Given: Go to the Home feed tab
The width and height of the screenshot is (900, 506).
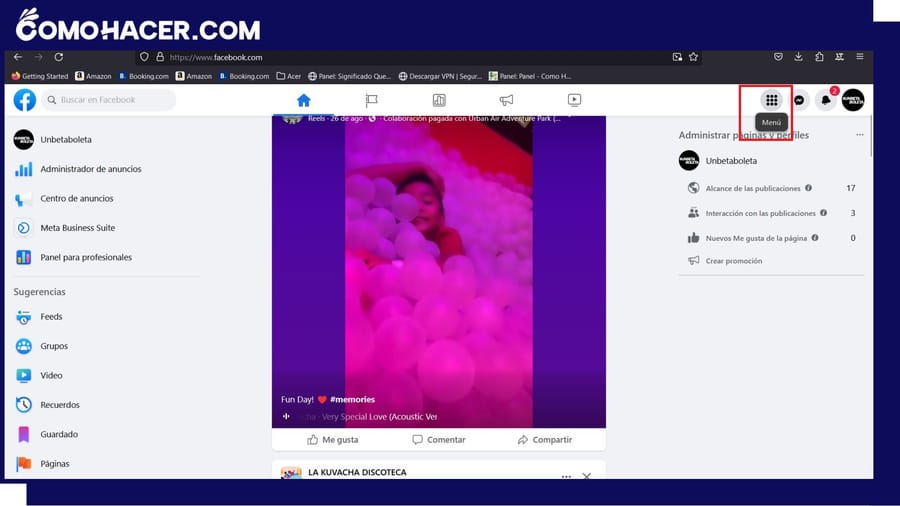Looking at the screenshot, I should pos(304,100).
